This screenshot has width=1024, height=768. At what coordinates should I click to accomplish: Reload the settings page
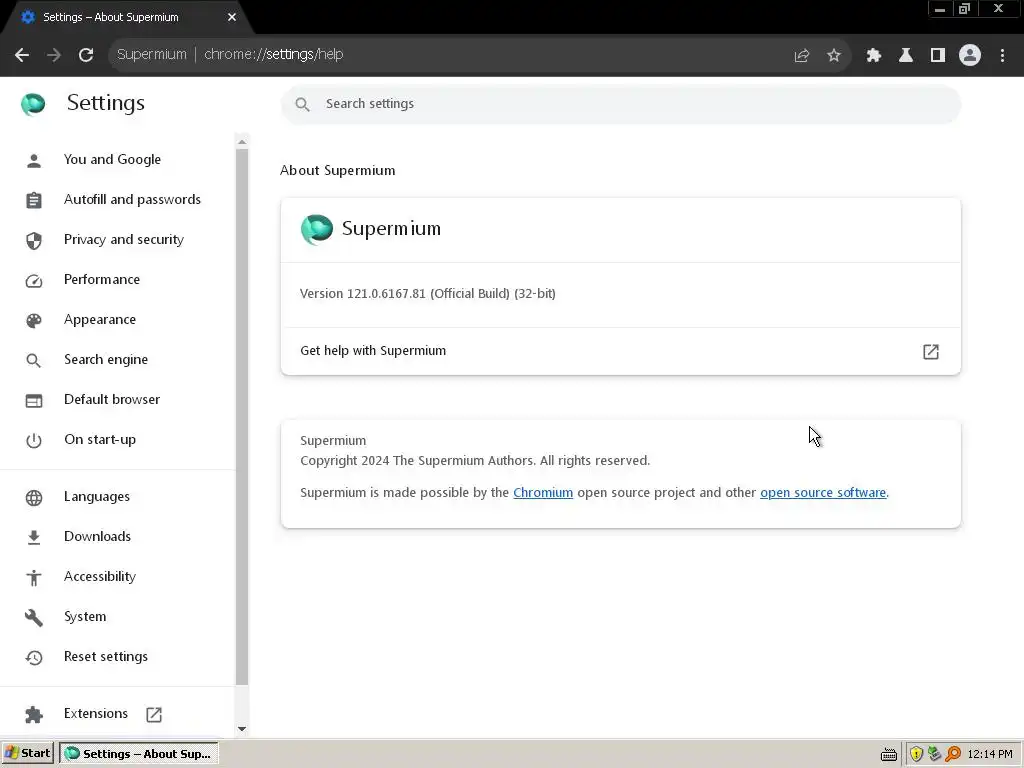coord(86,55)
